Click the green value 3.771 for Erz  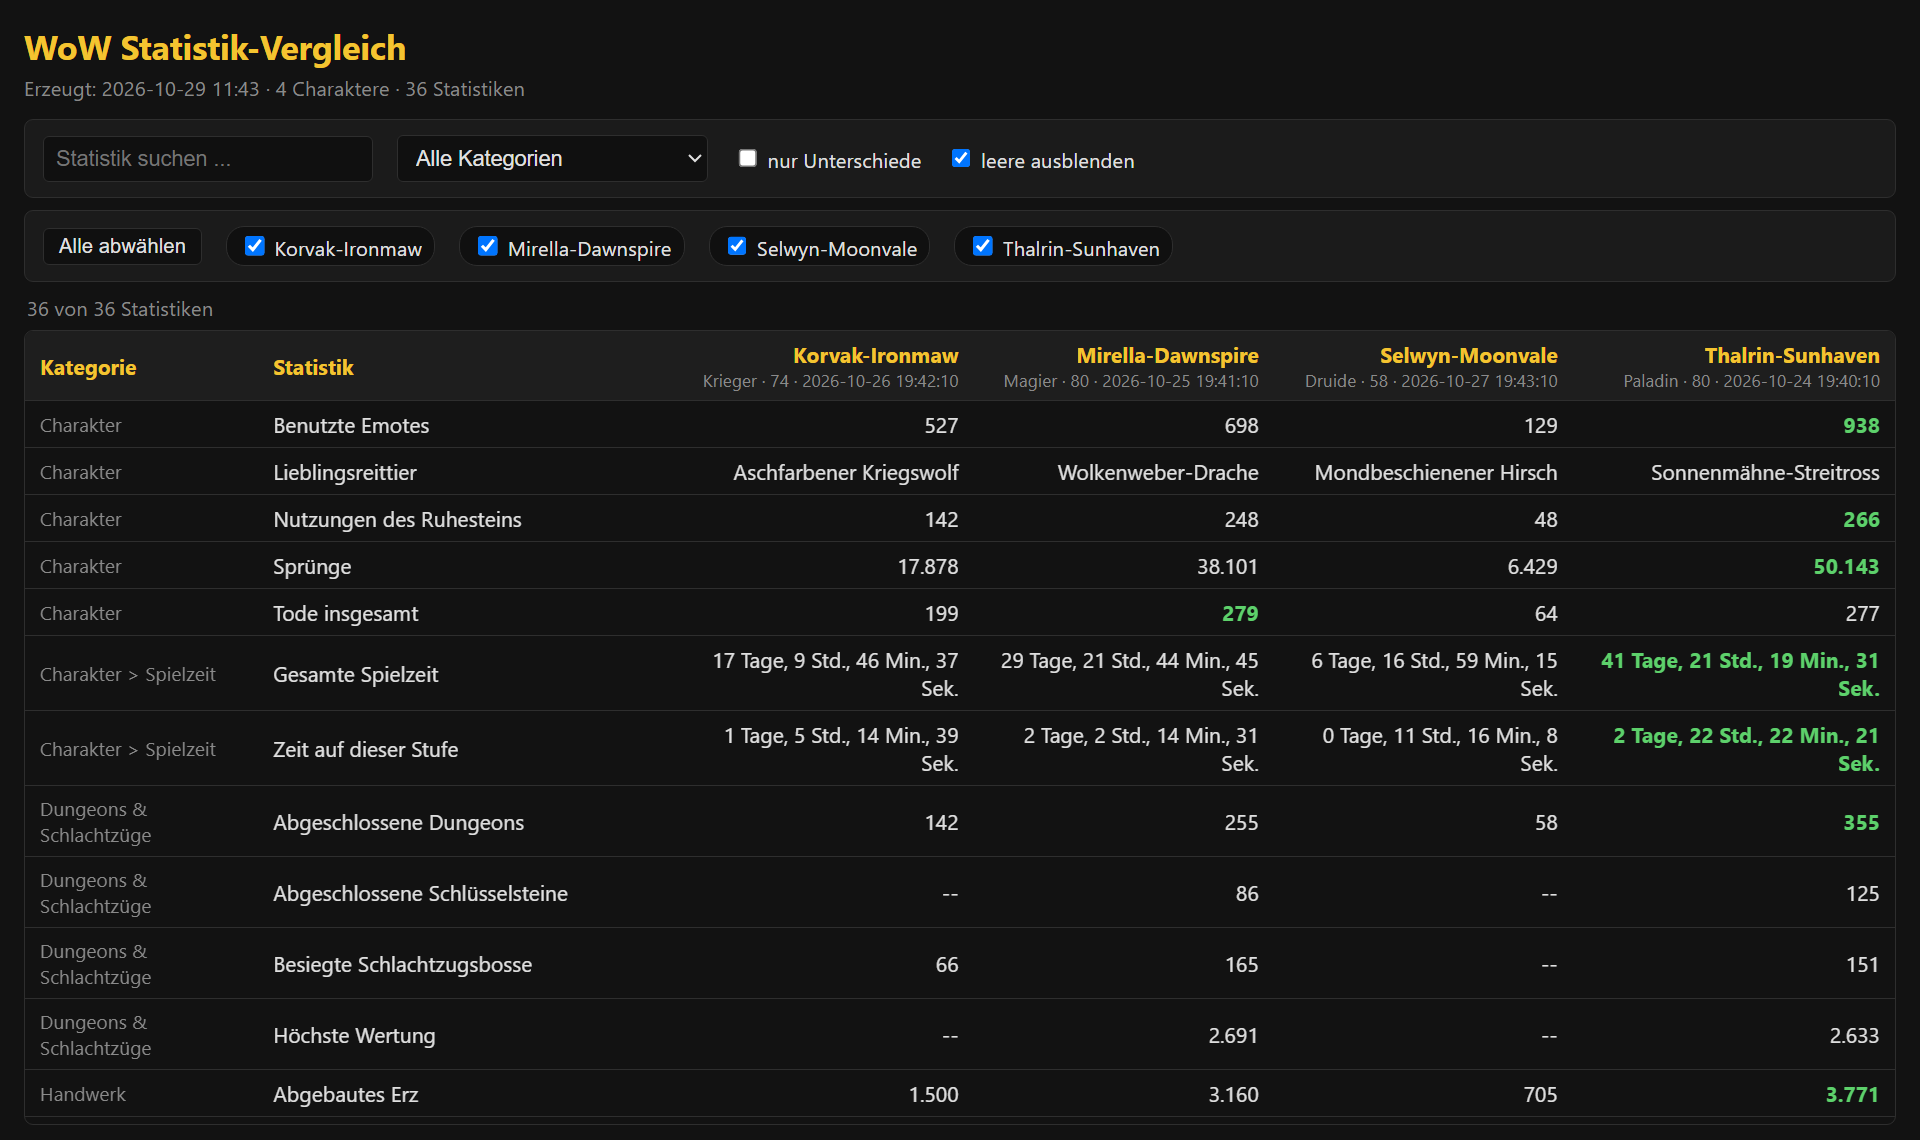point(1852,1094)
